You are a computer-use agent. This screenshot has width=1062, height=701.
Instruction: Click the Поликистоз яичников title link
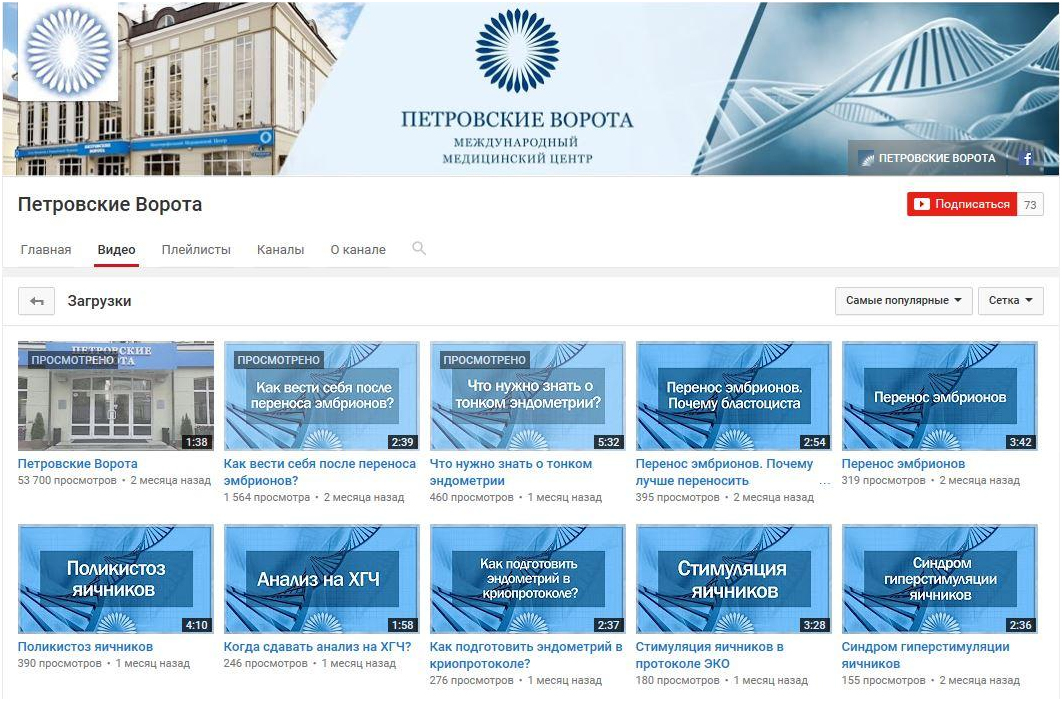click(85, 647)
